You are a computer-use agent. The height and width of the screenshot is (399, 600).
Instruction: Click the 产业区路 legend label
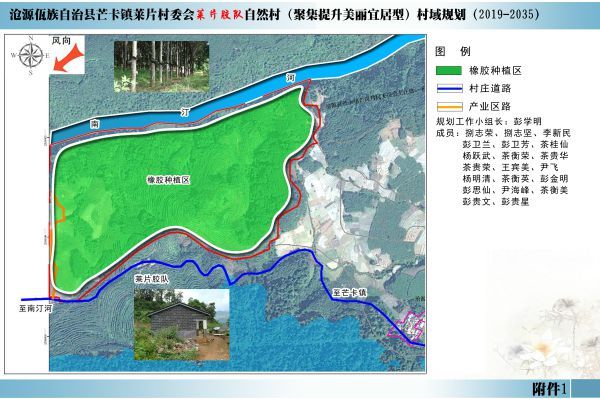click(x=490, y=106)
